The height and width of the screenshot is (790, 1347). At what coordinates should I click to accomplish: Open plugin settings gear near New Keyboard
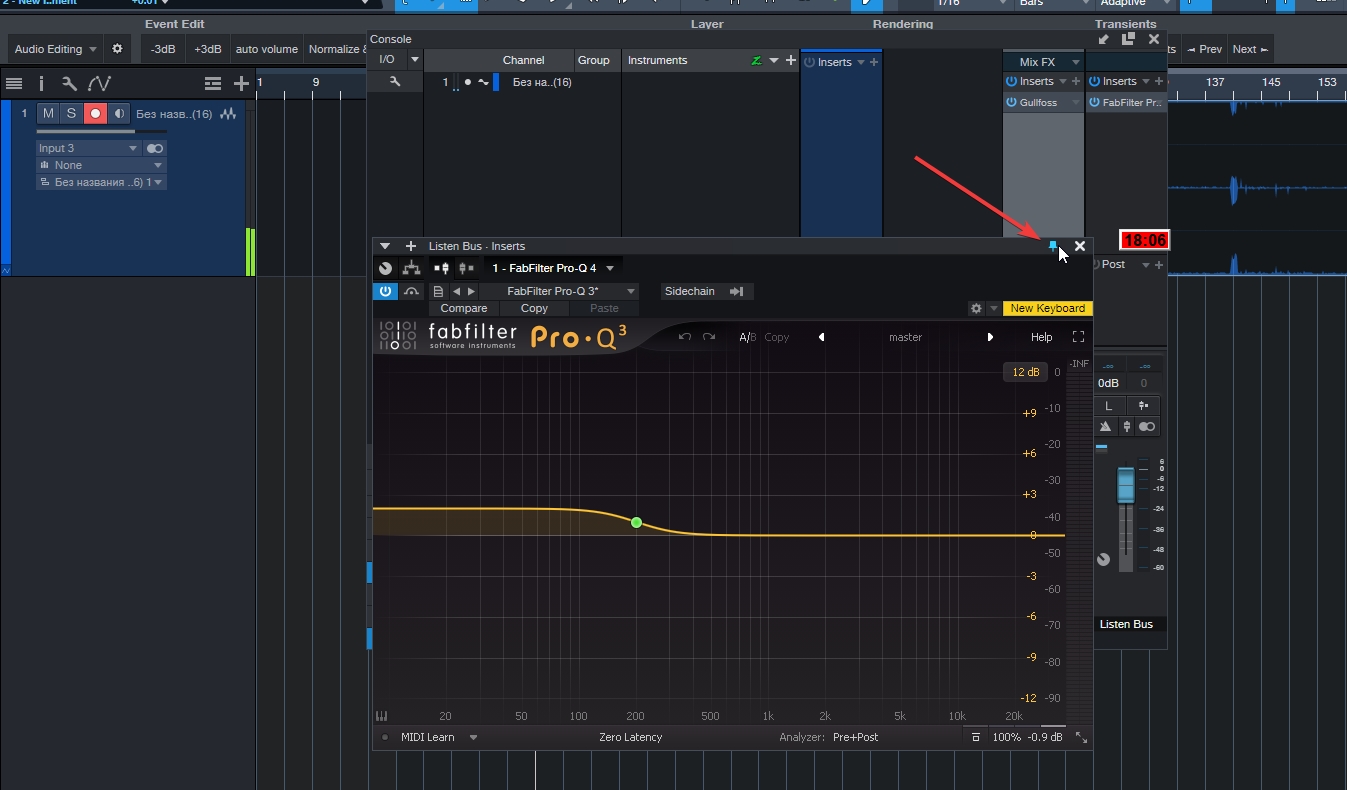[x=976, y=309]
